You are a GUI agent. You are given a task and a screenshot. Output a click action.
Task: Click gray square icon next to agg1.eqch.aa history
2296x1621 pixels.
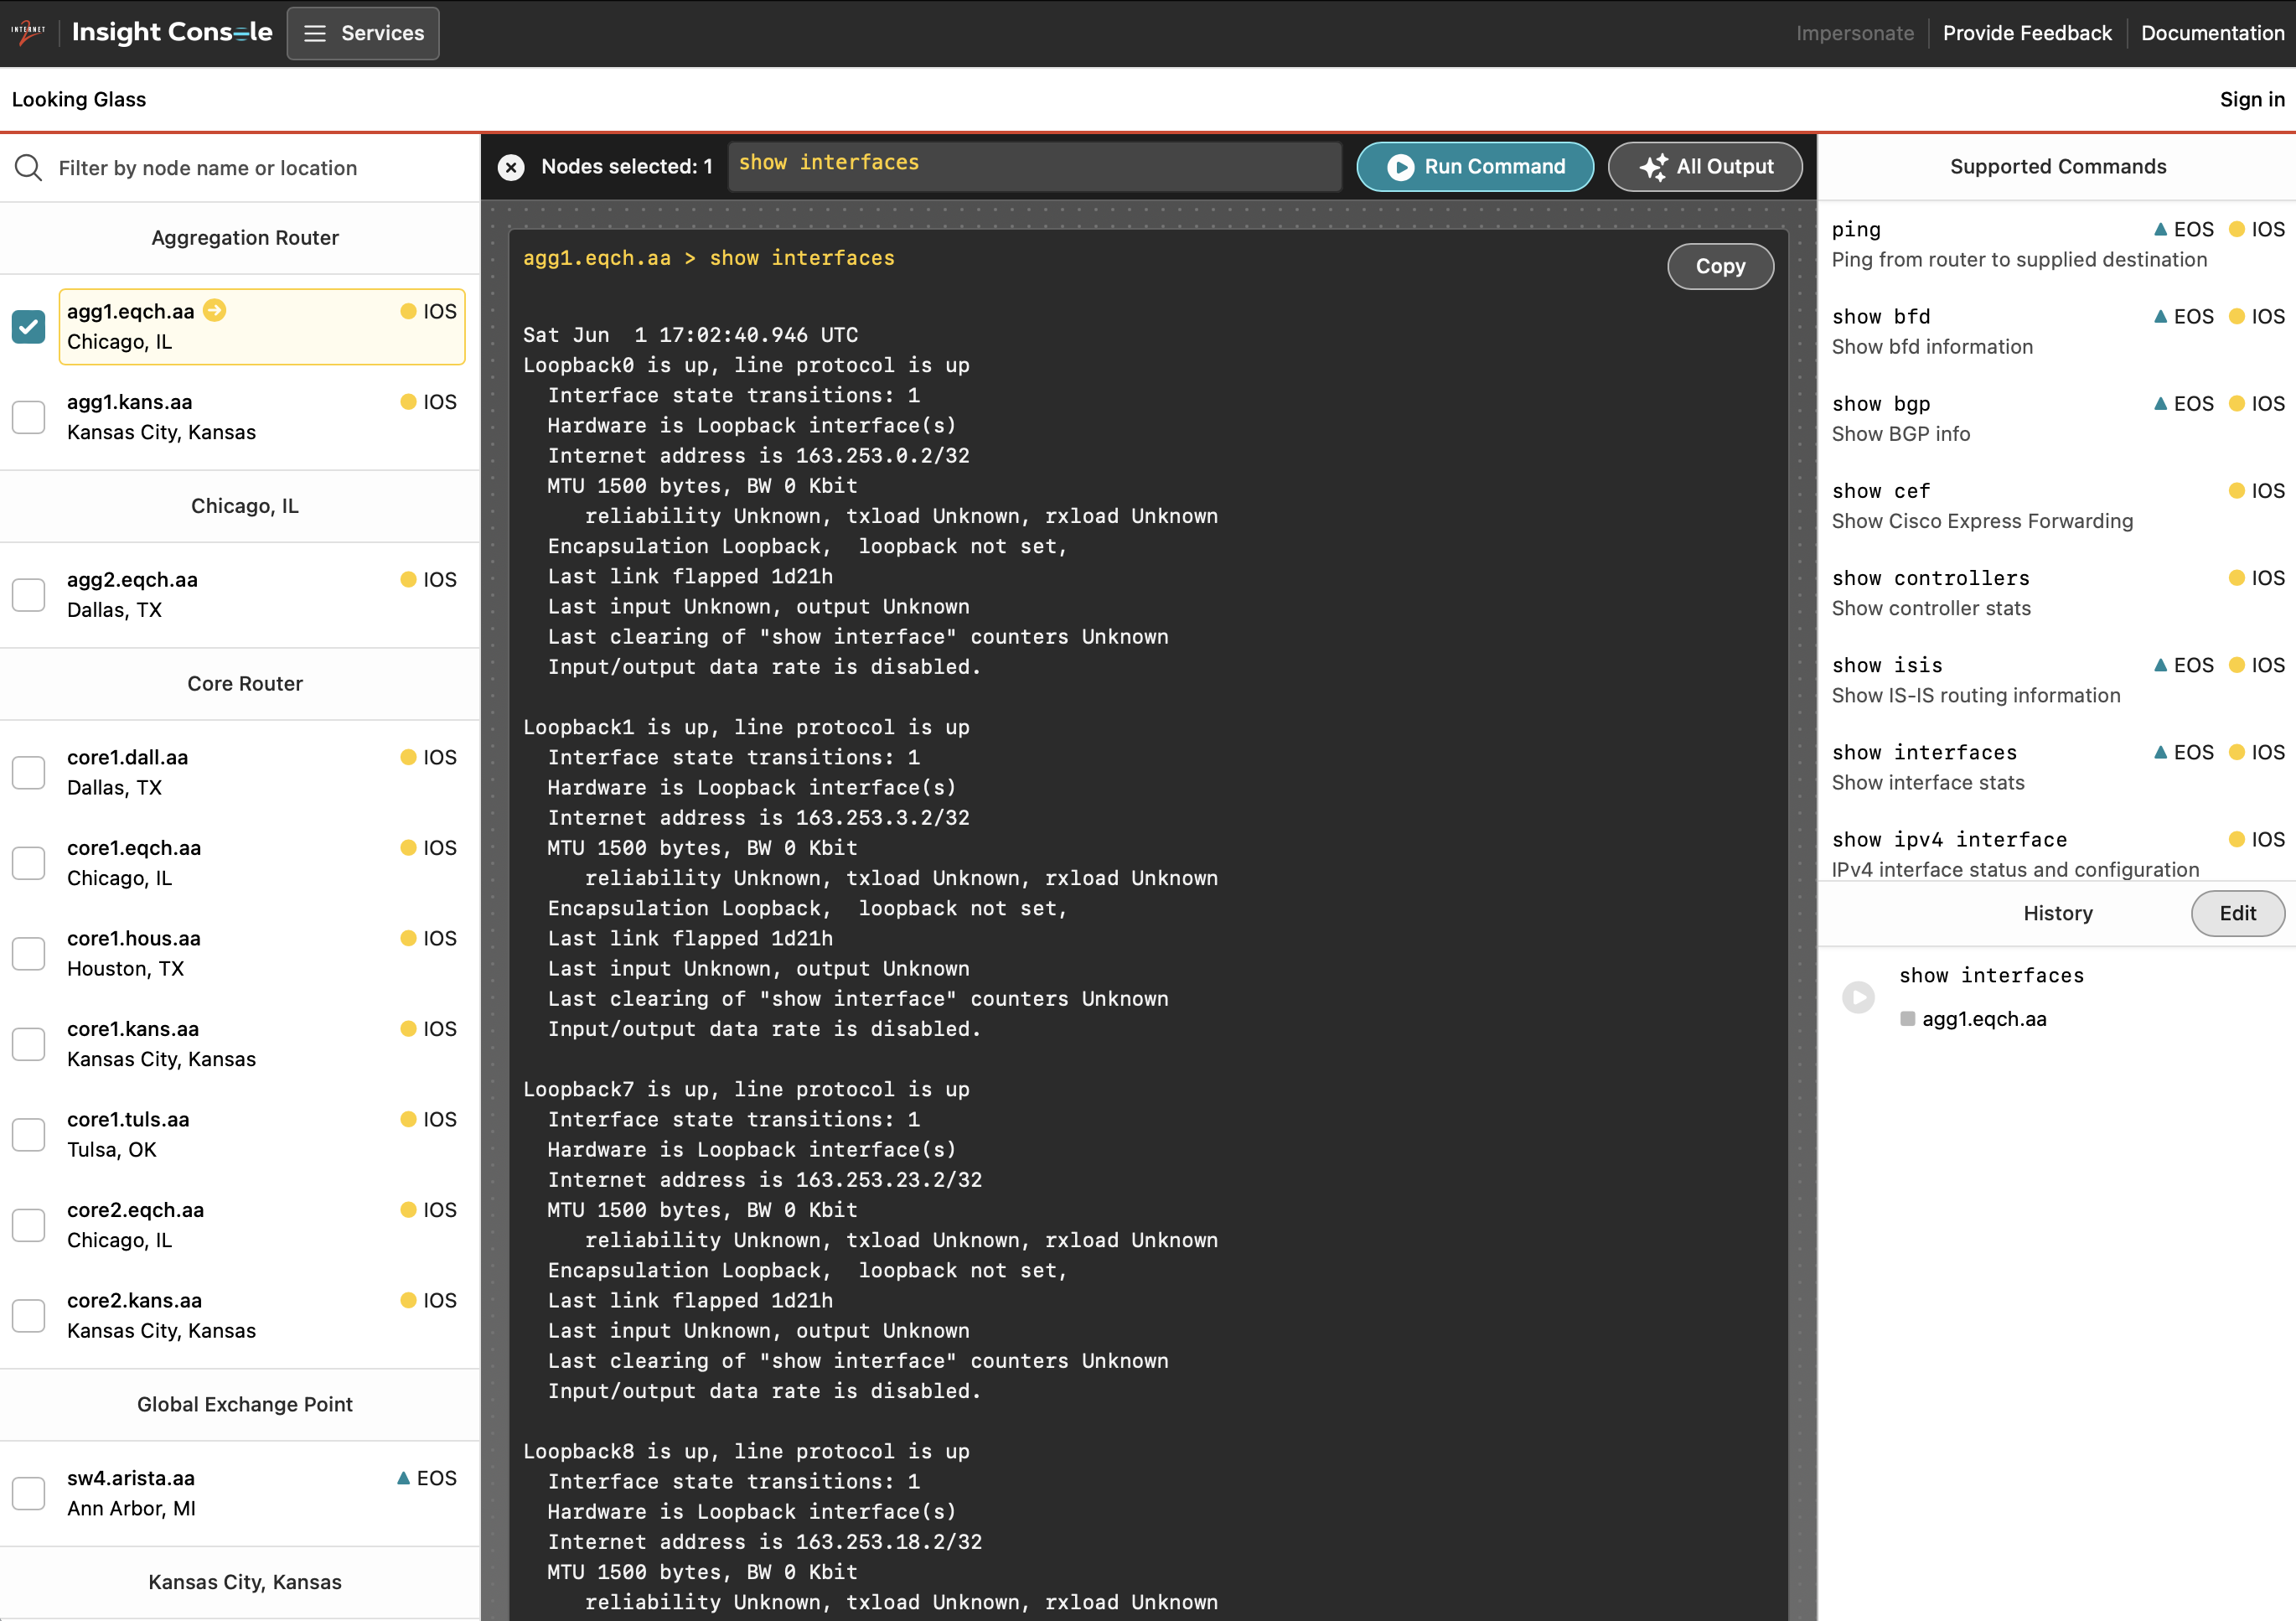[1907, 1019]
